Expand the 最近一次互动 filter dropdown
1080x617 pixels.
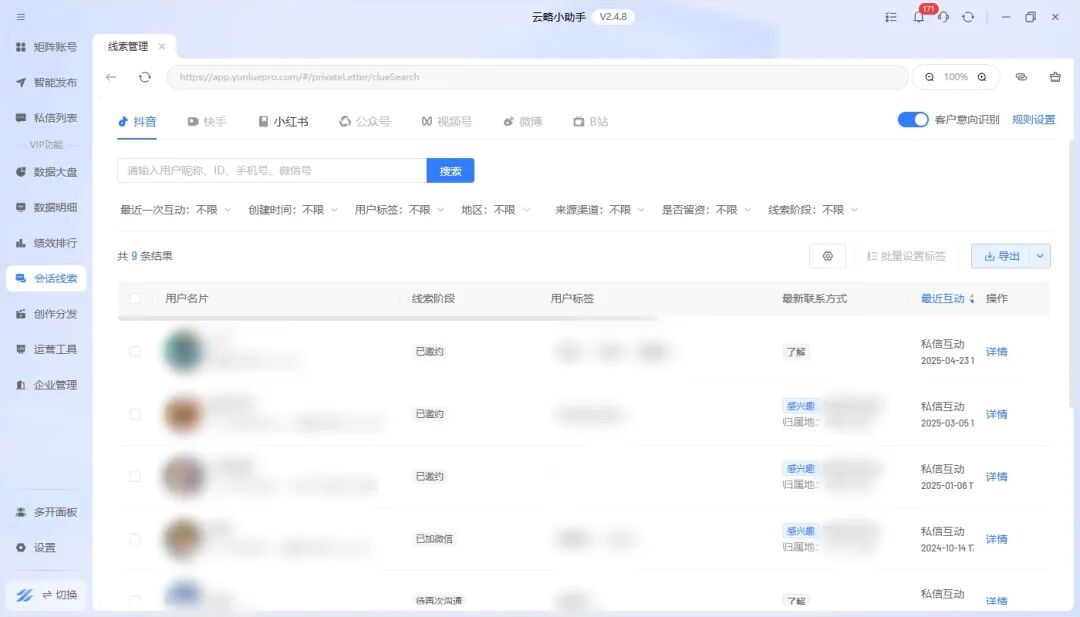click(x=175, y=210)
